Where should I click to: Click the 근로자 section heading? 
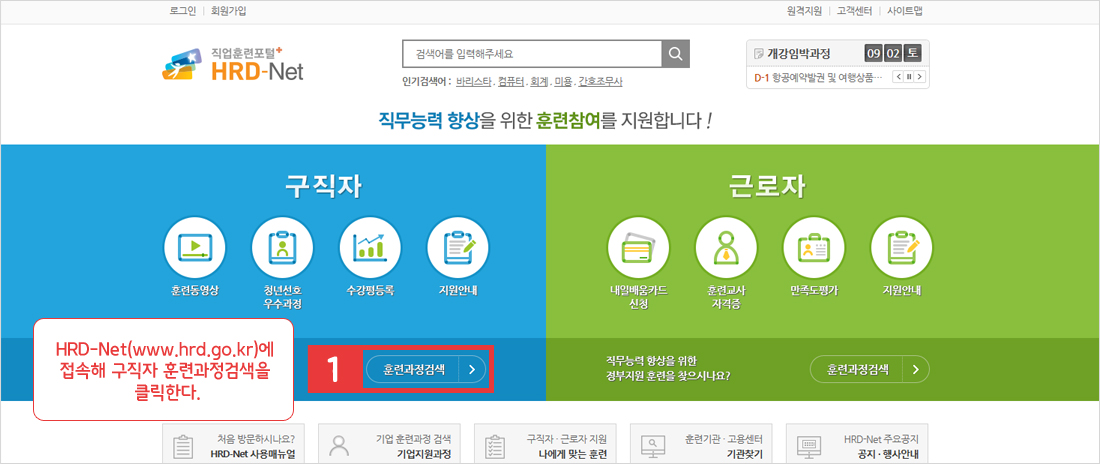(766, 185)
